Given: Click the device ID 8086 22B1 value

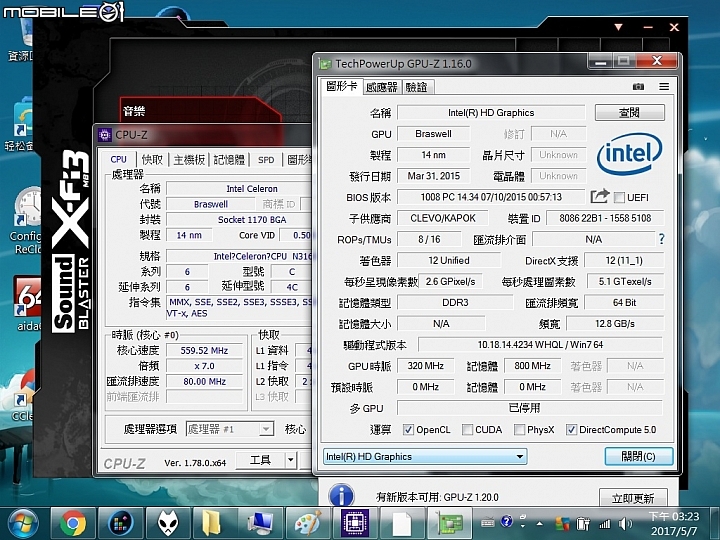Looking at the screenshot, I should (605, 218).
